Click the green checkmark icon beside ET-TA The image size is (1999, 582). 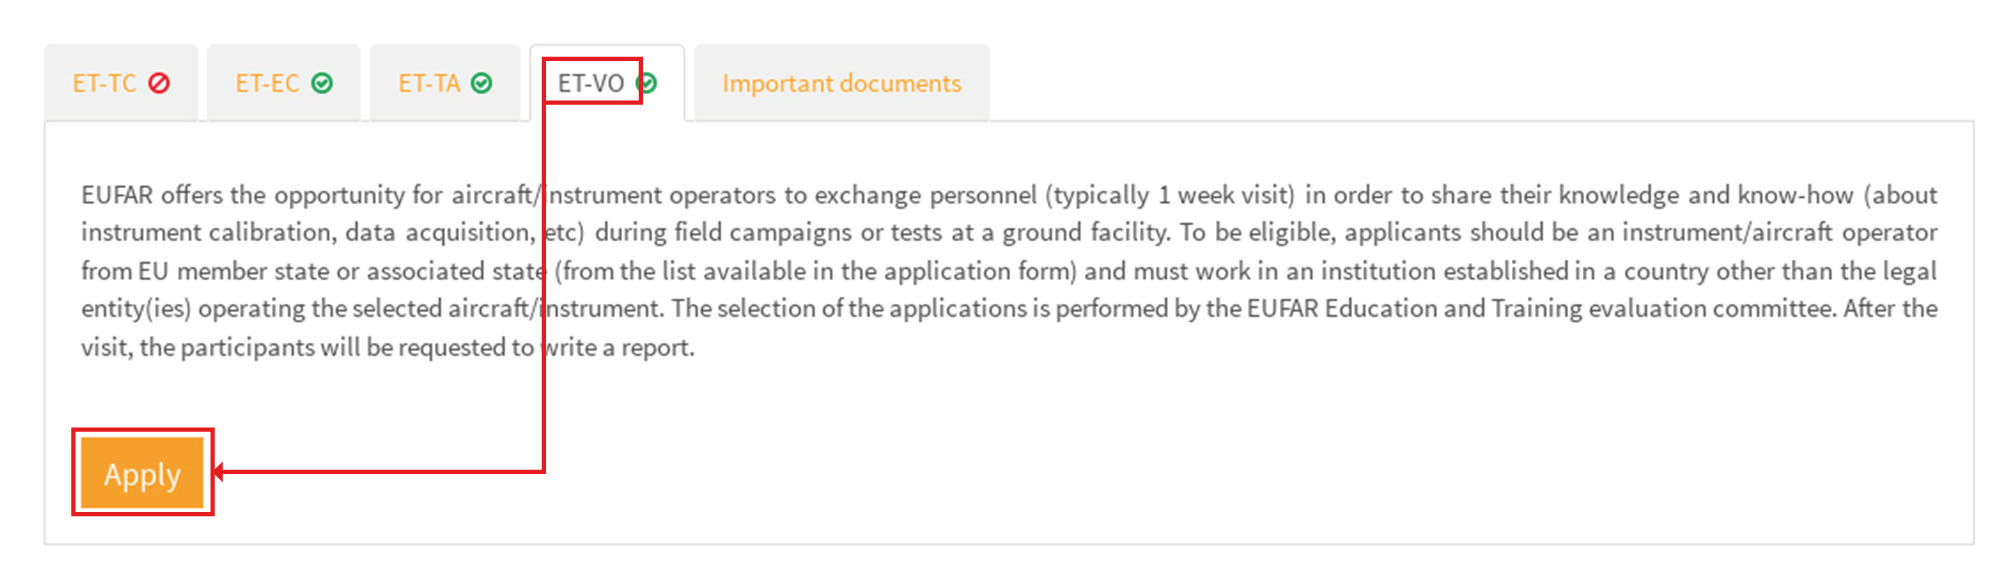482,83
